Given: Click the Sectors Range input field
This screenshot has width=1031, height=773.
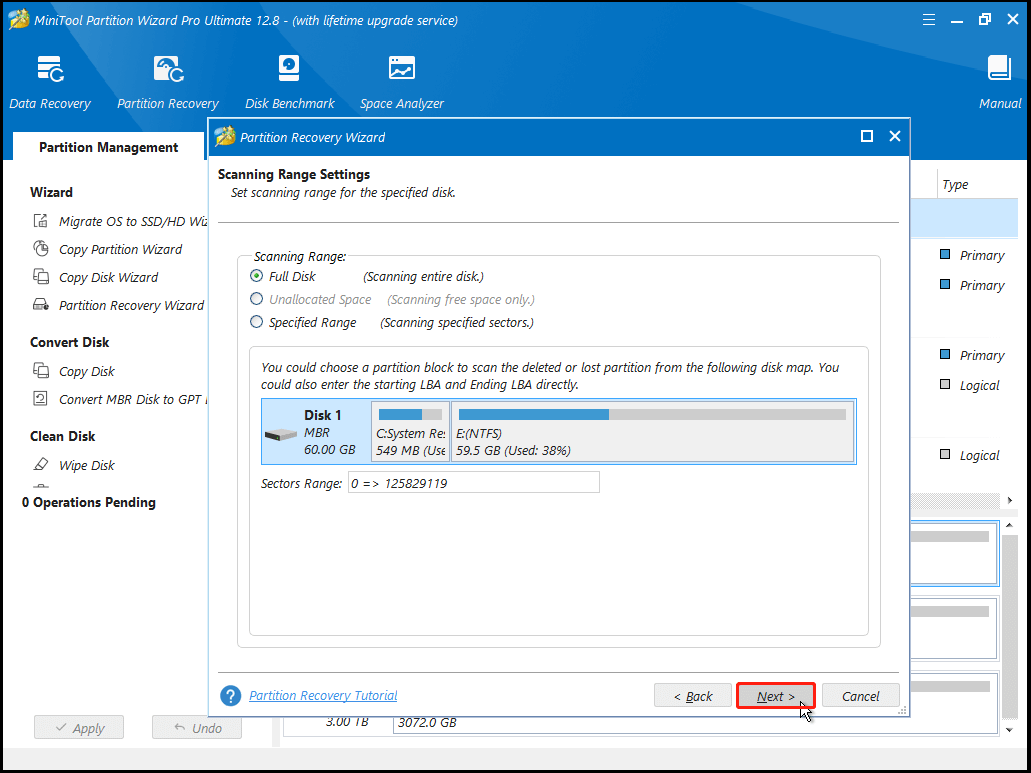Looking at the screenshot, I should pos(473,483).
